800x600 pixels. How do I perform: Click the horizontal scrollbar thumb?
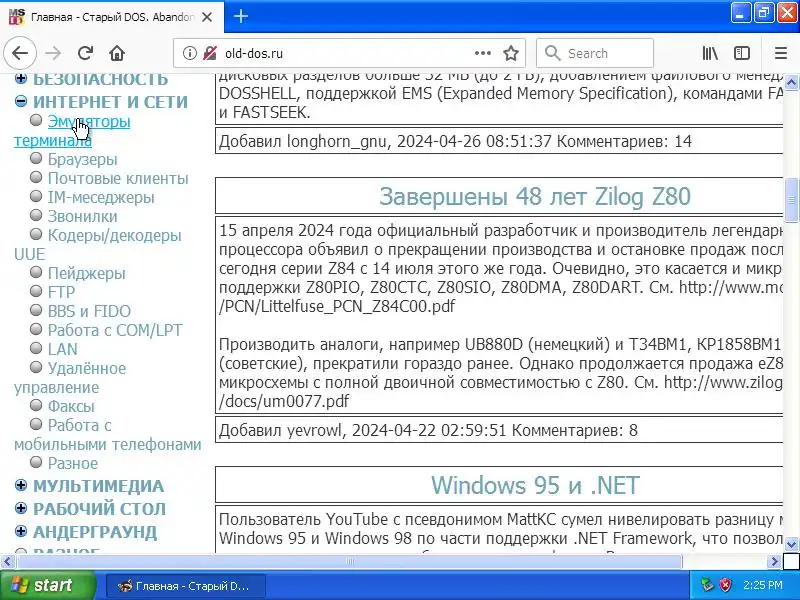[349, 562]
